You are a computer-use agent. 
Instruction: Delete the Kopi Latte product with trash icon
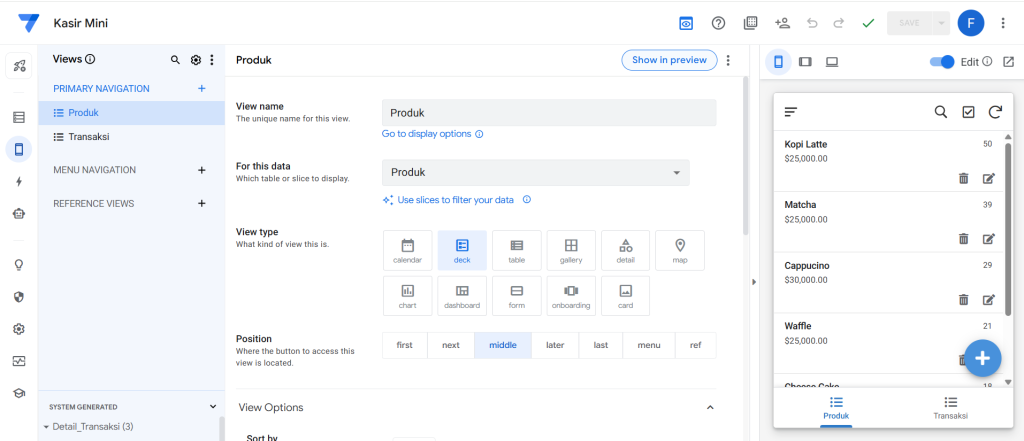[963, 178]
